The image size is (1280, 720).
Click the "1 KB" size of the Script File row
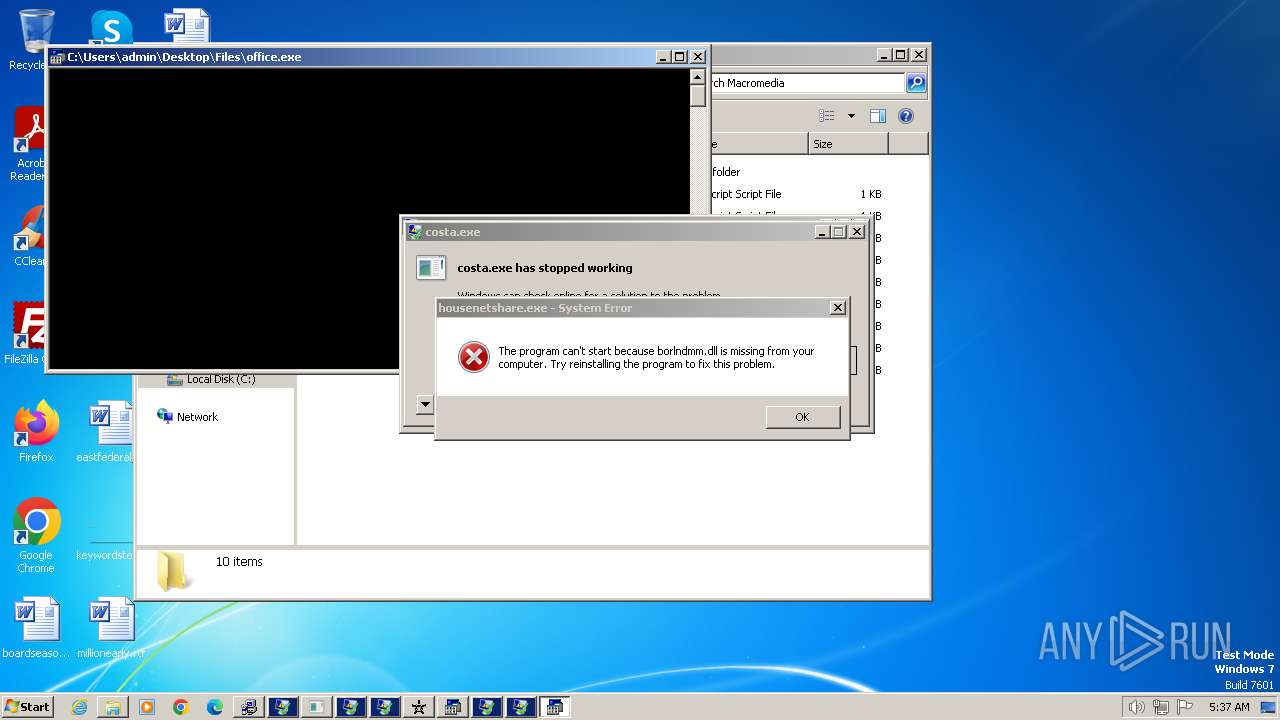click(x=870, y=194)
